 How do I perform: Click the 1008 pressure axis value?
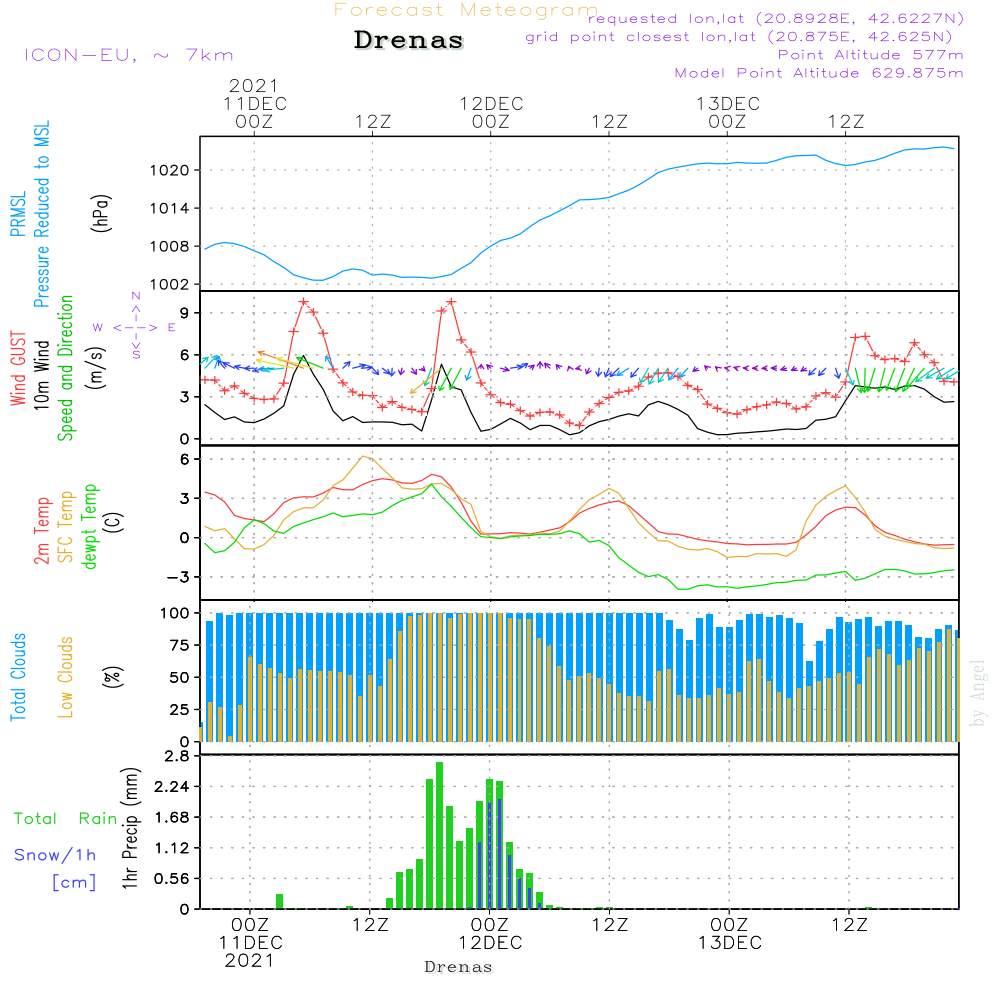coord(170,246)
